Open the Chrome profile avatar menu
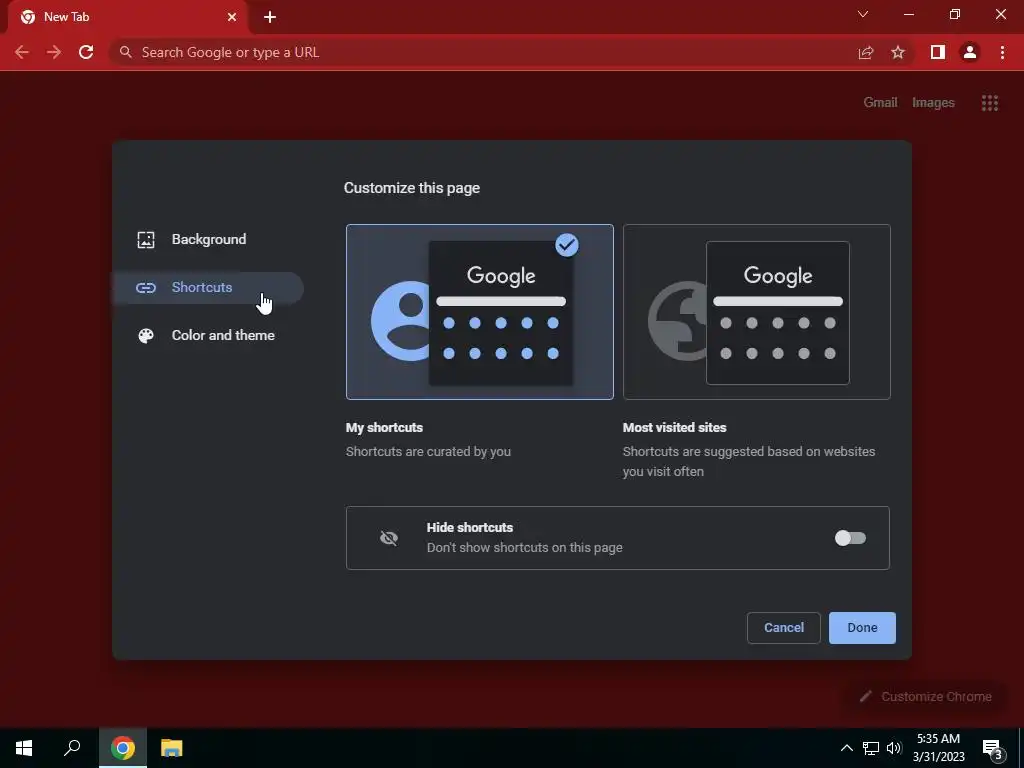The height and width of the screenshot is (768, 1024). tap(970, 52)
